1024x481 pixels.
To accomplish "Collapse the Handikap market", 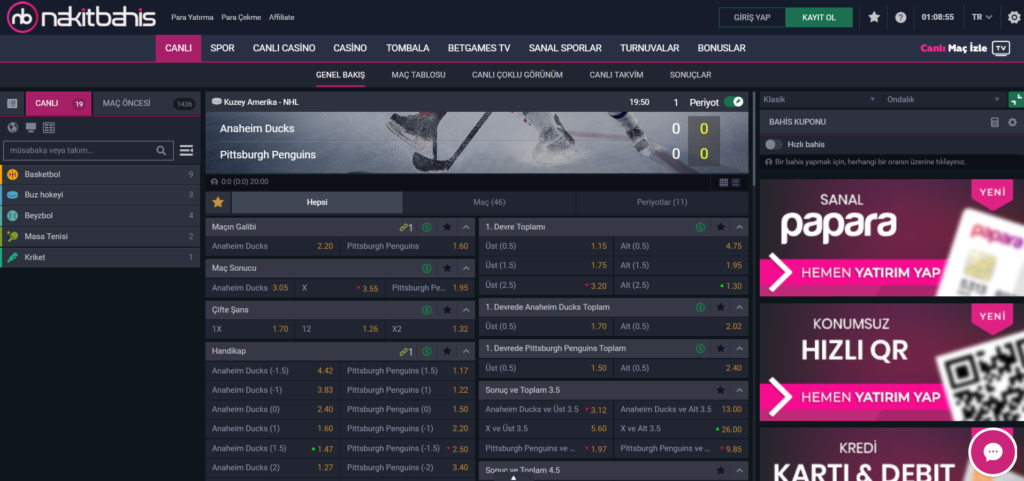I will coord(466,351).
